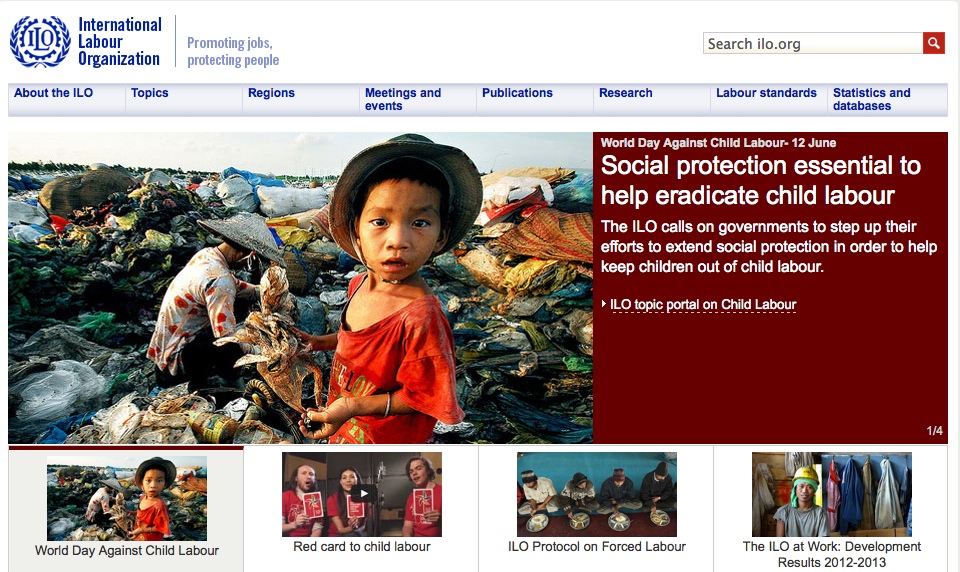This screenshot has width=960, height=572.
Task: Click the Red card to child labour caption
Action: point(362,547)
